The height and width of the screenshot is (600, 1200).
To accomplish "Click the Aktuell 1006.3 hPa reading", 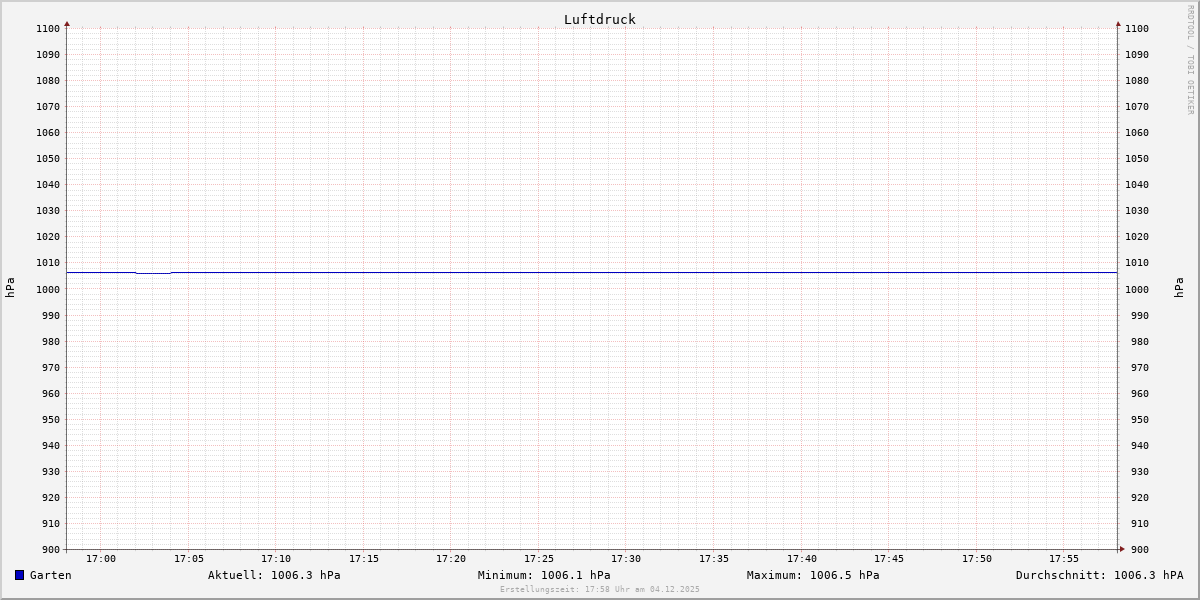I will [x=274, y=575].
